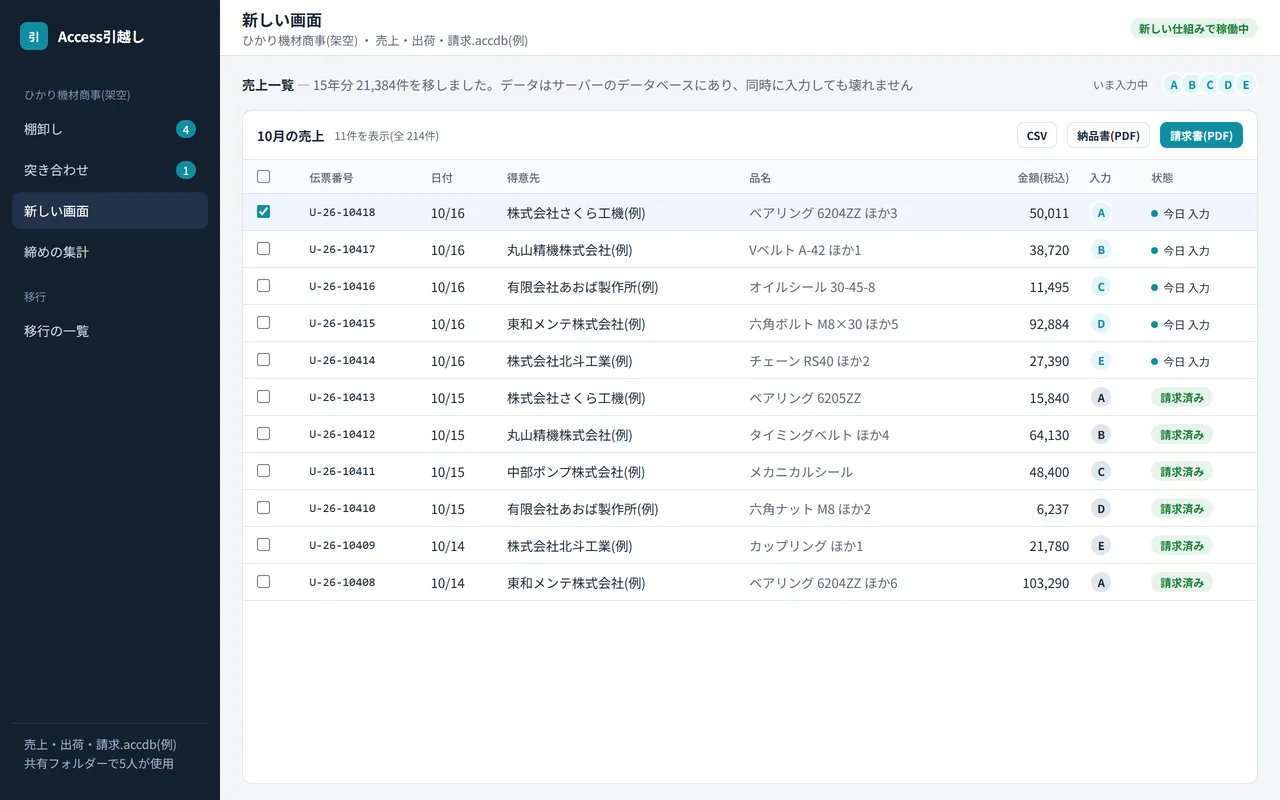1280x800 pixels.
Task: Click user avatar D in いま入力中
Action: click(x=1228, y=85)
